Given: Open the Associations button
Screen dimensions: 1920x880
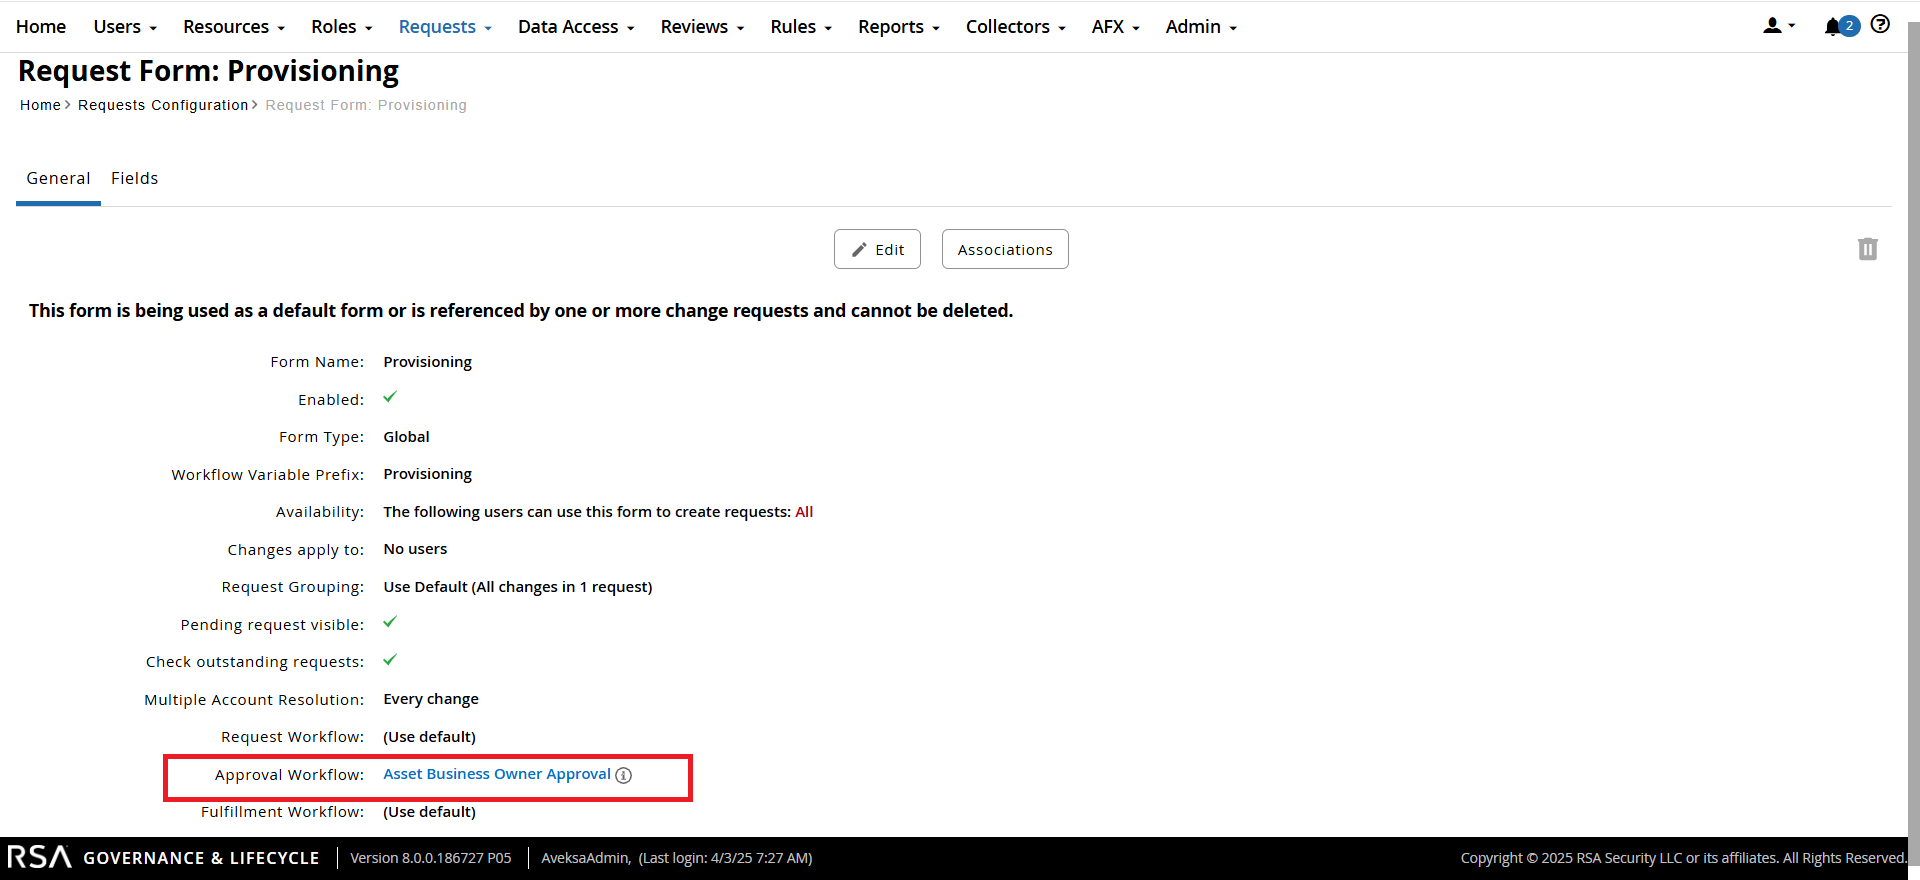Looking at the screenshot, I should click(1005, 250).
